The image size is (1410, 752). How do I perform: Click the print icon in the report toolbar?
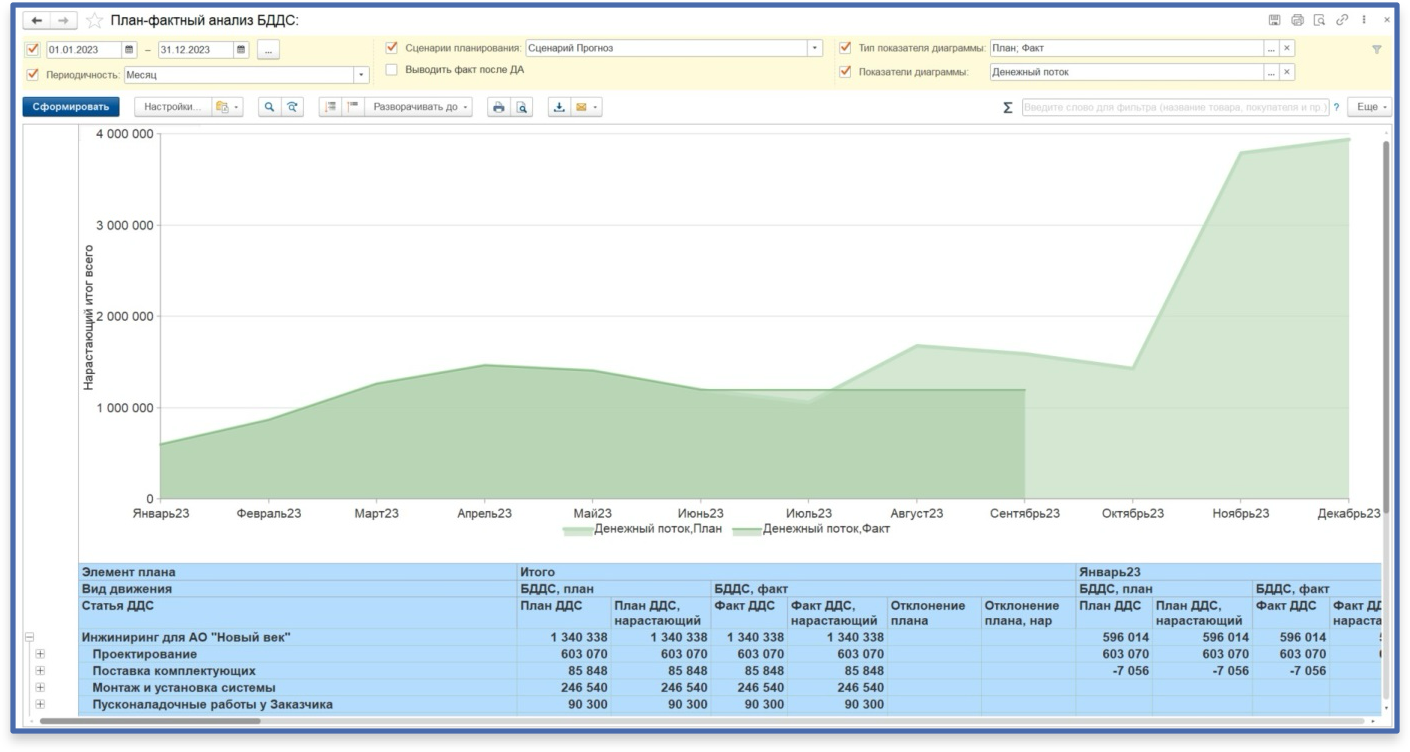point(499,107)
